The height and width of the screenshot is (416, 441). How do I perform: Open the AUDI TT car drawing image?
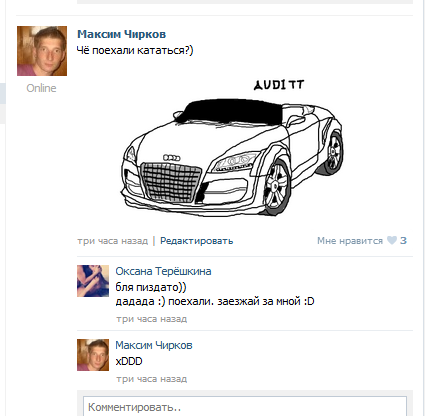(x=231, y=148)
